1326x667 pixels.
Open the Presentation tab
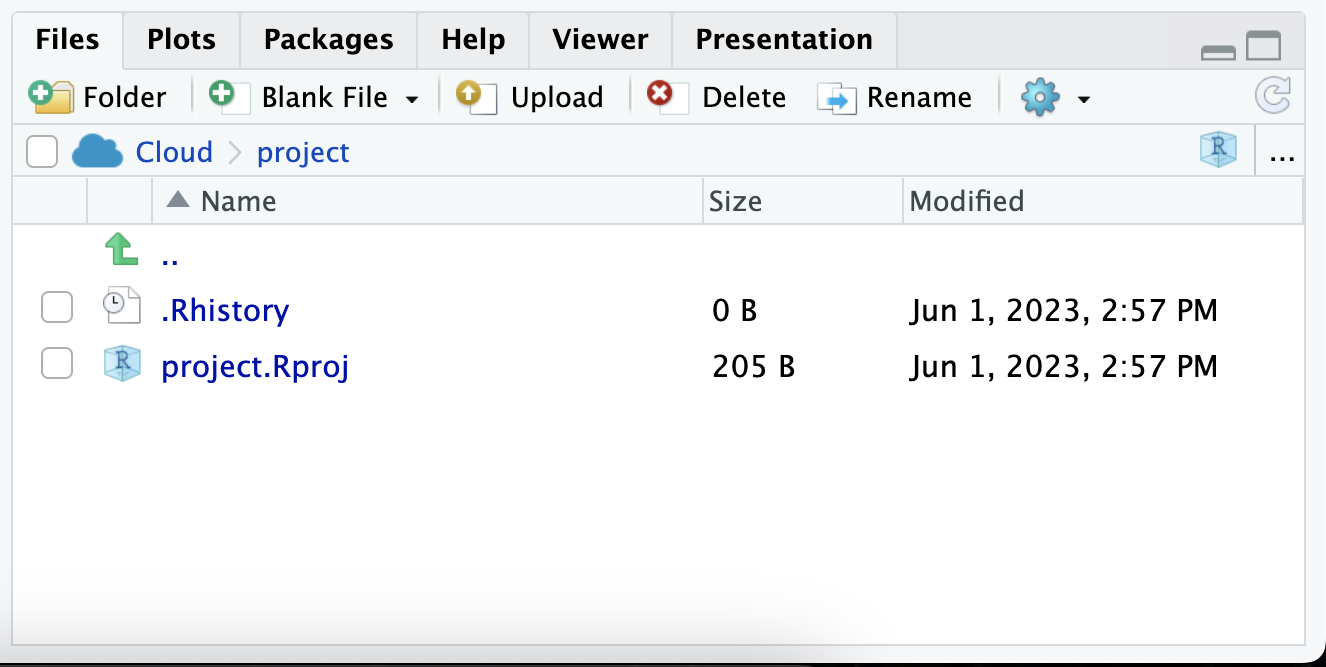pos(784,40)
